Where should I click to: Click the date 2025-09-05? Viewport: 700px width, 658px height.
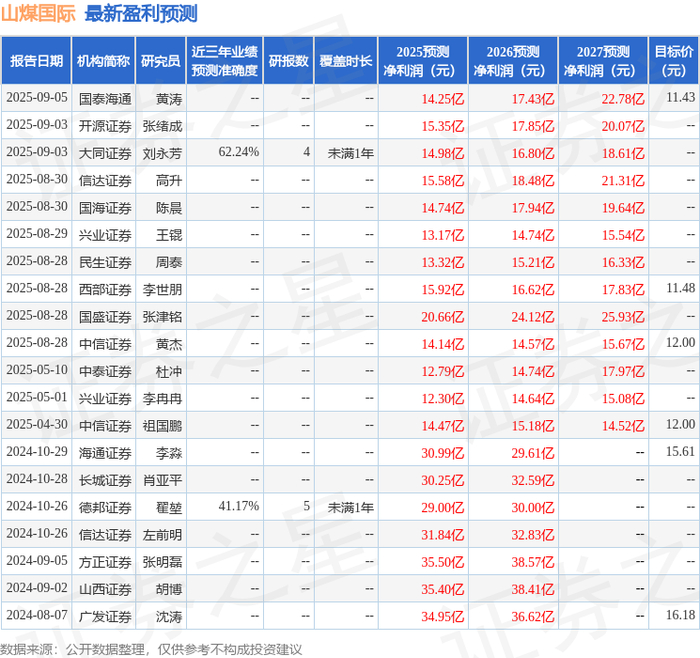(x=37, y=97)
